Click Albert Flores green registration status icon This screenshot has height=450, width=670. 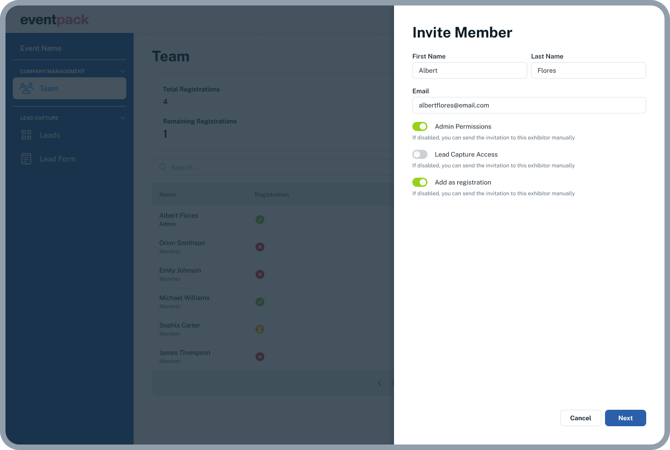(x=260, y=219)
